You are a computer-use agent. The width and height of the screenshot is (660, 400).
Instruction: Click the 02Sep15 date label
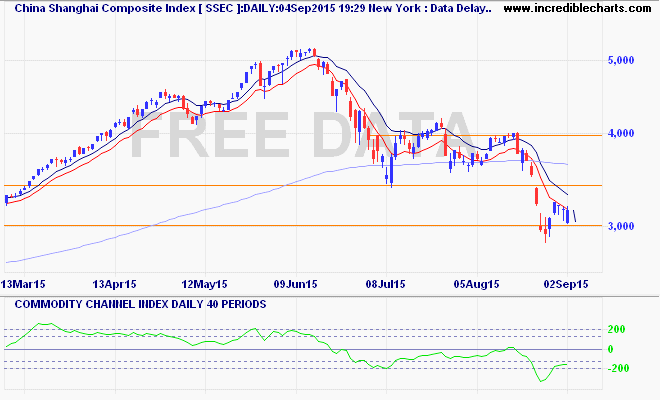566,284
